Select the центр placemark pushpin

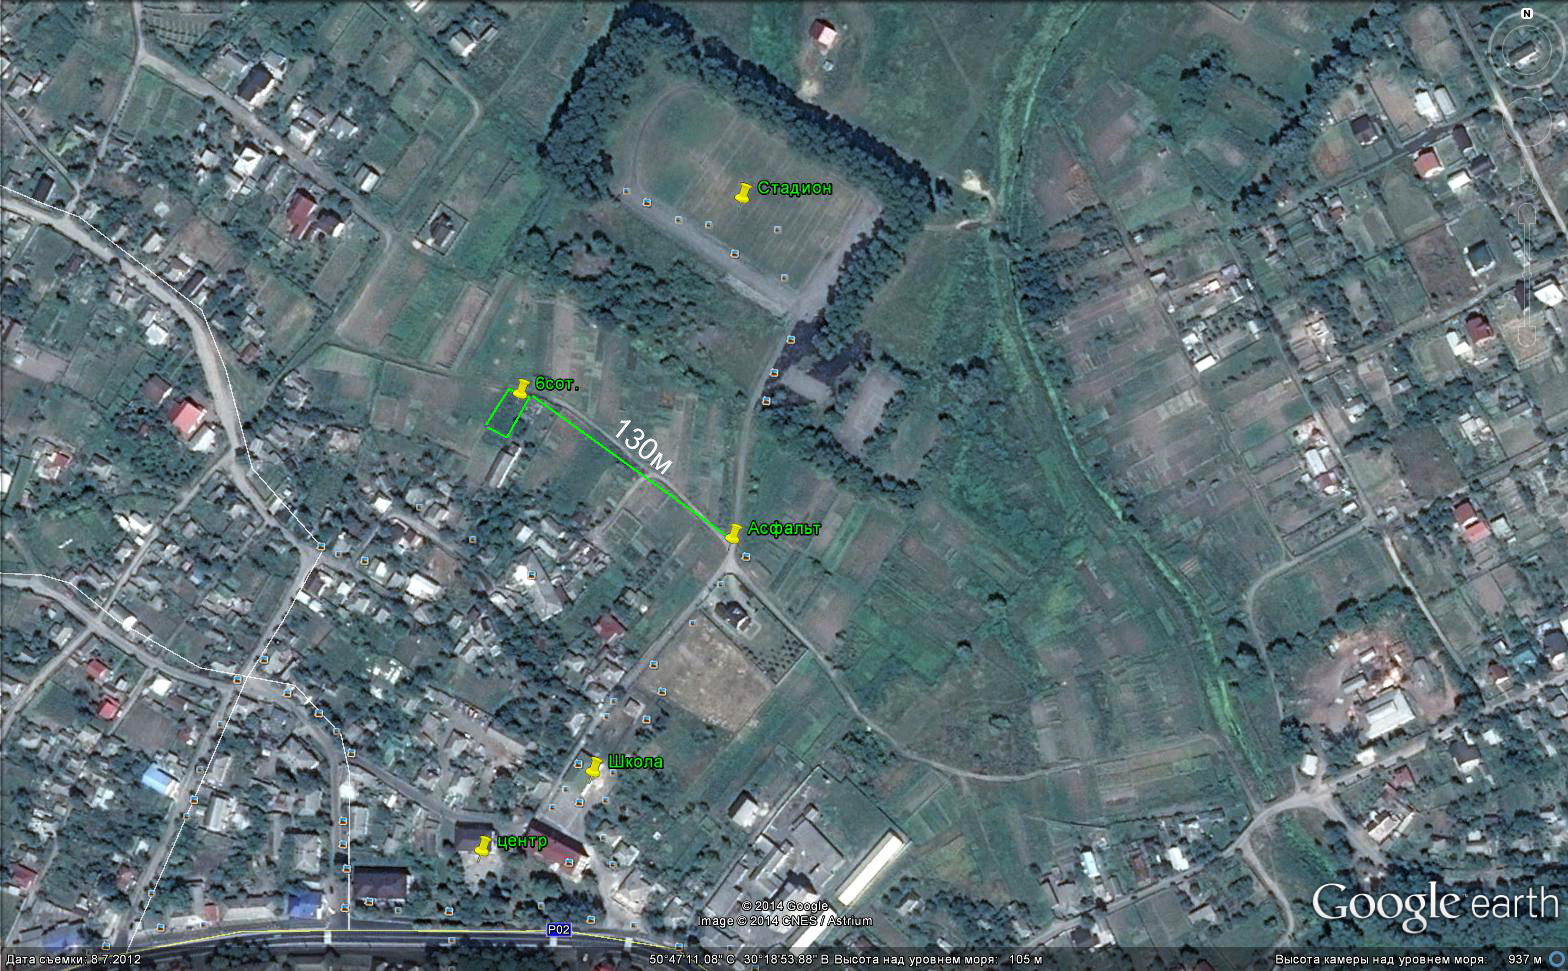point(484,846)
